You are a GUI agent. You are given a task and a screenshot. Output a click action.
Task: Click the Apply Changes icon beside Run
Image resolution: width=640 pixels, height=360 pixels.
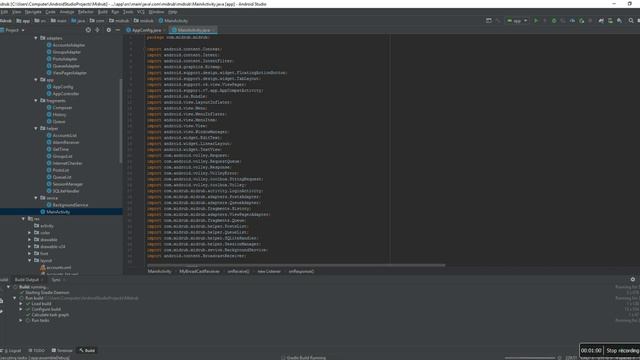pyautogui.click(x=545, y=20)
